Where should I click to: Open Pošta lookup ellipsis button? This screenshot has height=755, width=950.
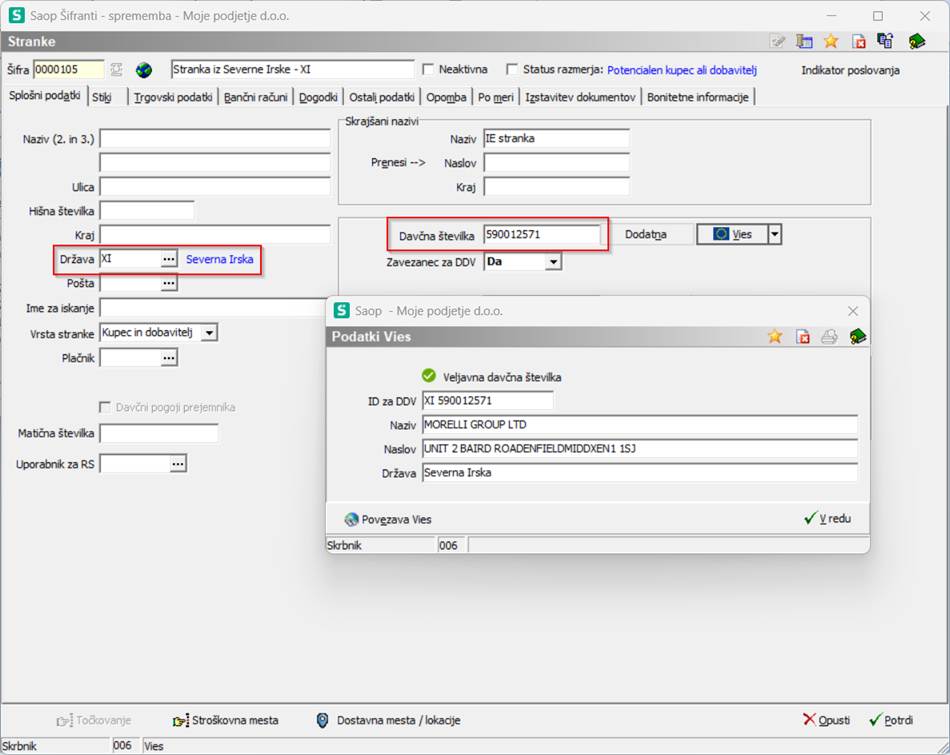pyautogui.click(x=169, y=283)
